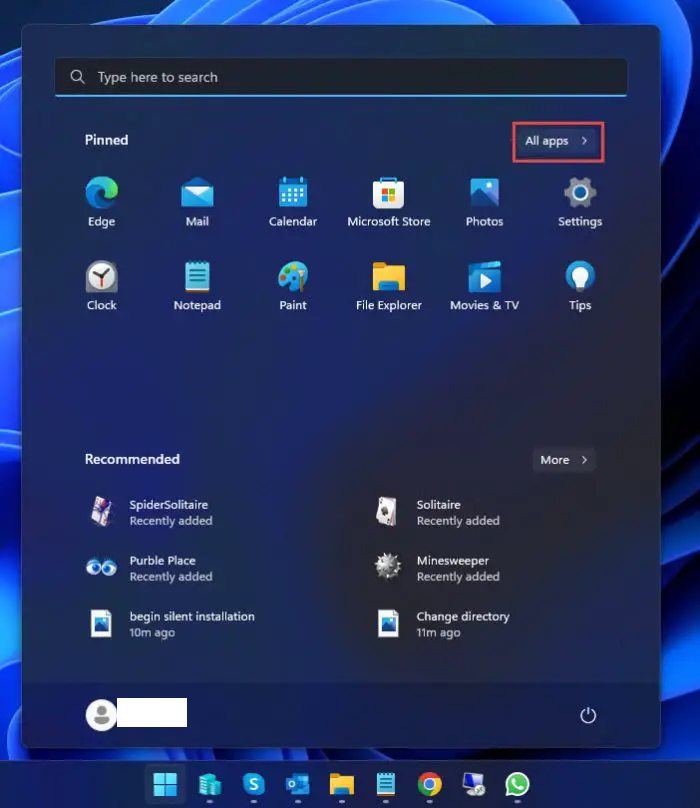Click the computer monitor icon on taskbar
Viewport: 700px width, 808px height.
pos(473,784)
